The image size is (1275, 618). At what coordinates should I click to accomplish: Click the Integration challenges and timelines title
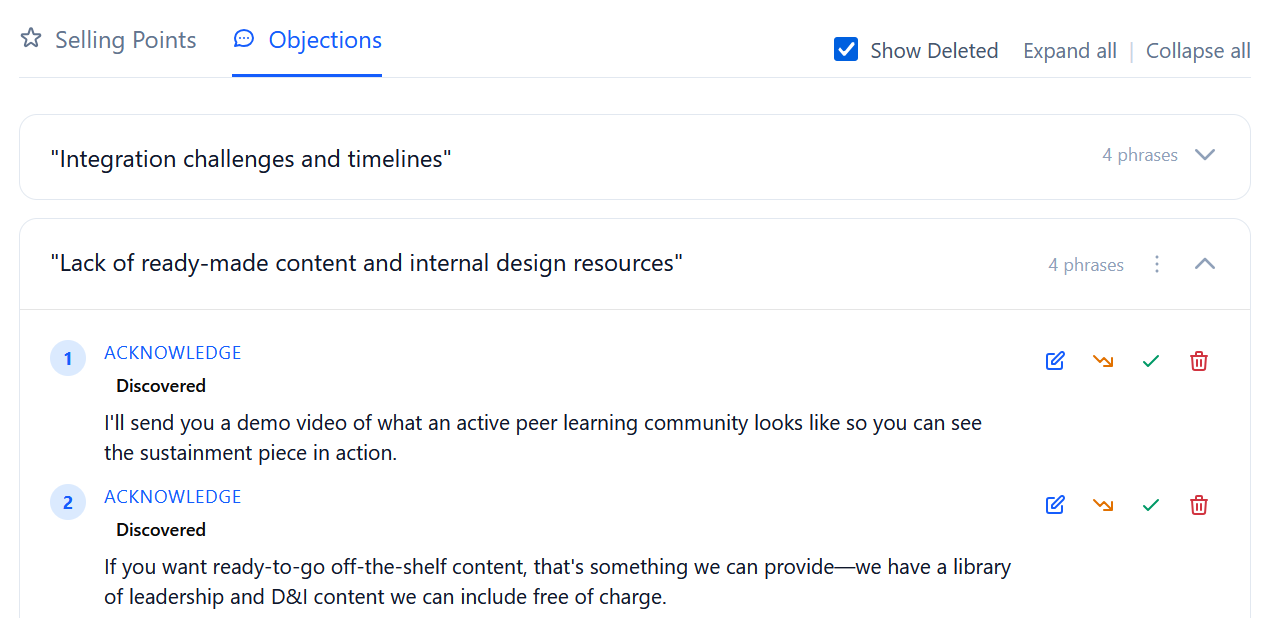(251, 159)
